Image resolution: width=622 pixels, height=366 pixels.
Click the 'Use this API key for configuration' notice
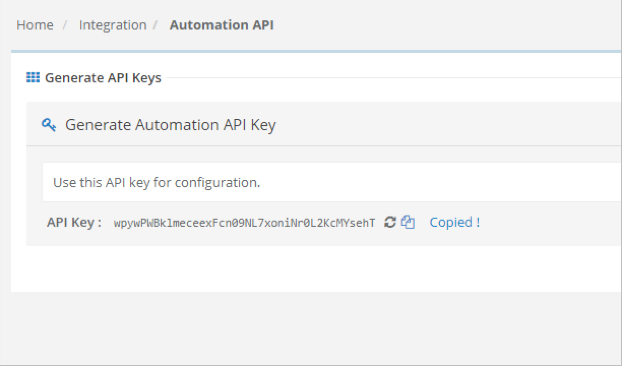click(x=332, y=182)
